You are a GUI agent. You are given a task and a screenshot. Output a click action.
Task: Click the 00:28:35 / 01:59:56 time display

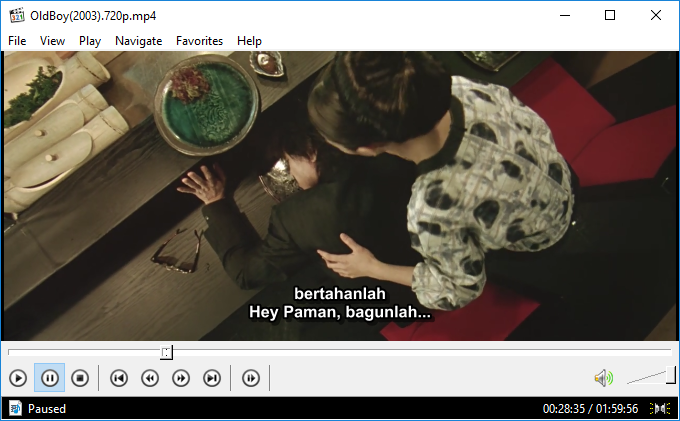[x=590, y=408]
